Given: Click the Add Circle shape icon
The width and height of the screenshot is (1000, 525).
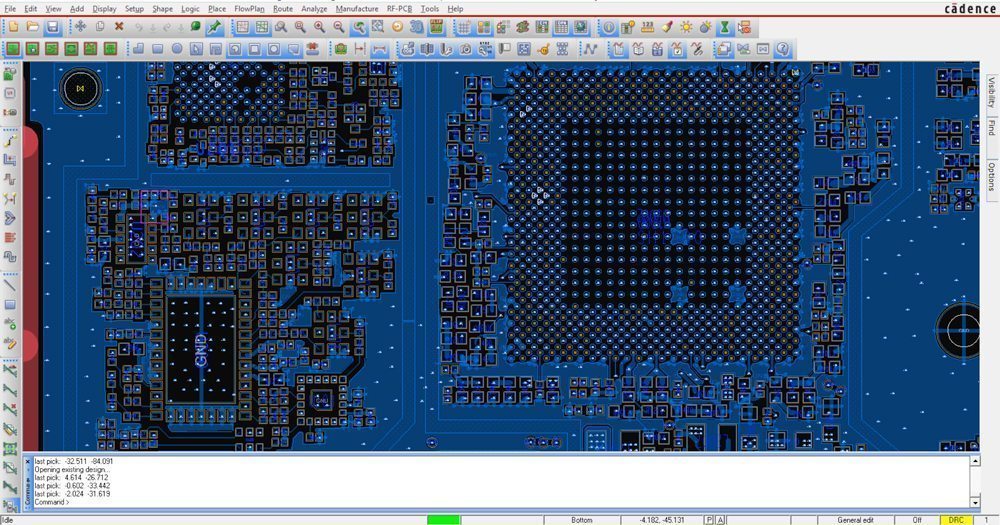Looking at the screenshot, I should (x=177, y=48).
